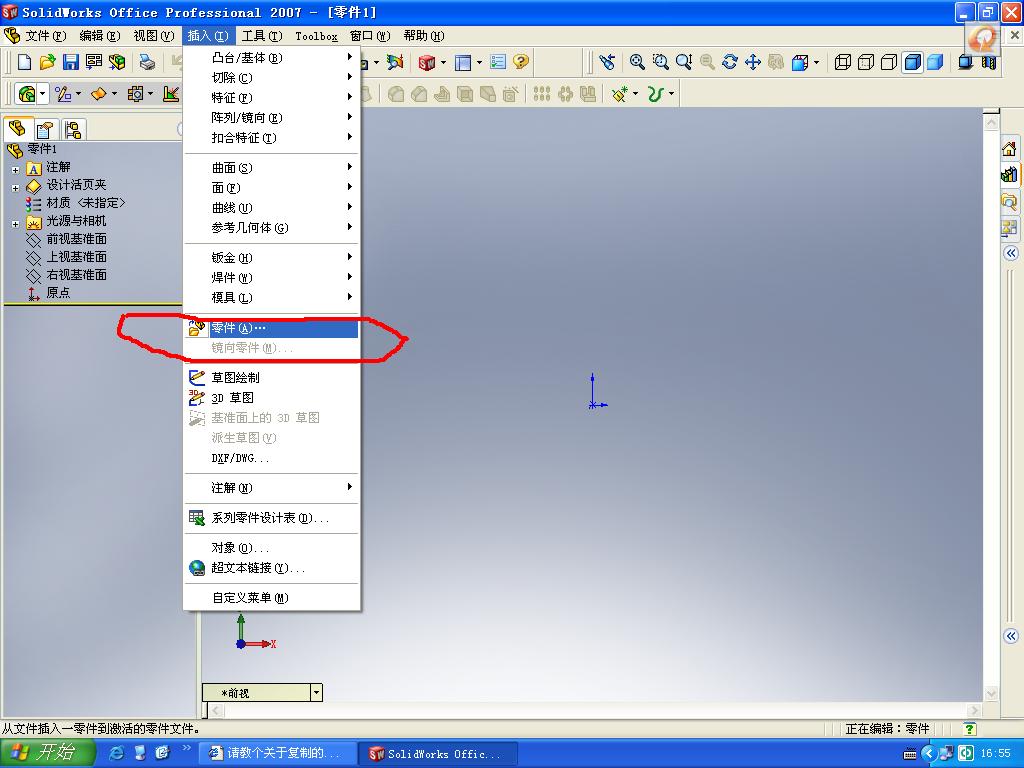
Task: Select 系列零件设计表(D)... entry
Action: pos(272,518)
